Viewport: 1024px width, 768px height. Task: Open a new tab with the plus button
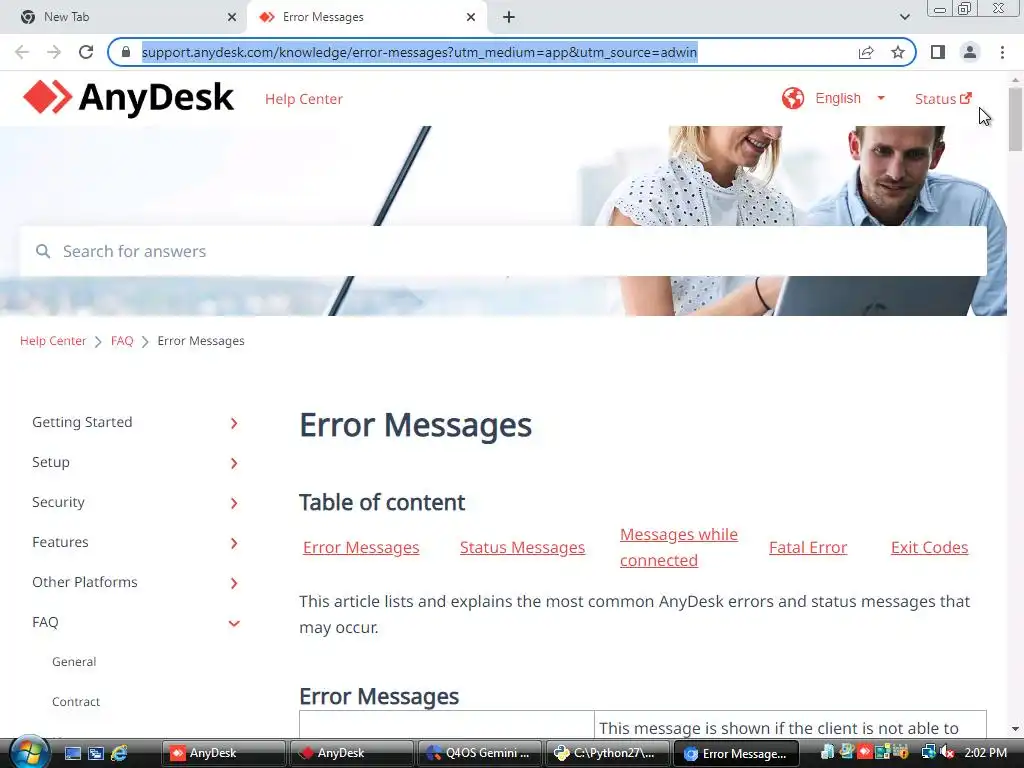(x=509, y=18)
